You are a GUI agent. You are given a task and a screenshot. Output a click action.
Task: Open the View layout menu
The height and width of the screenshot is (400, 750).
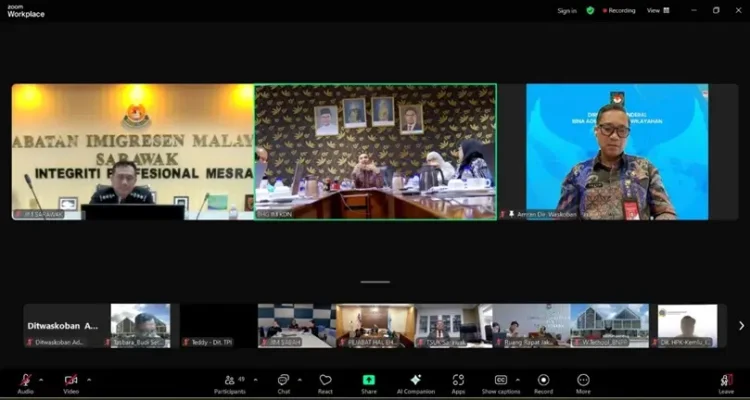point(655,10)
